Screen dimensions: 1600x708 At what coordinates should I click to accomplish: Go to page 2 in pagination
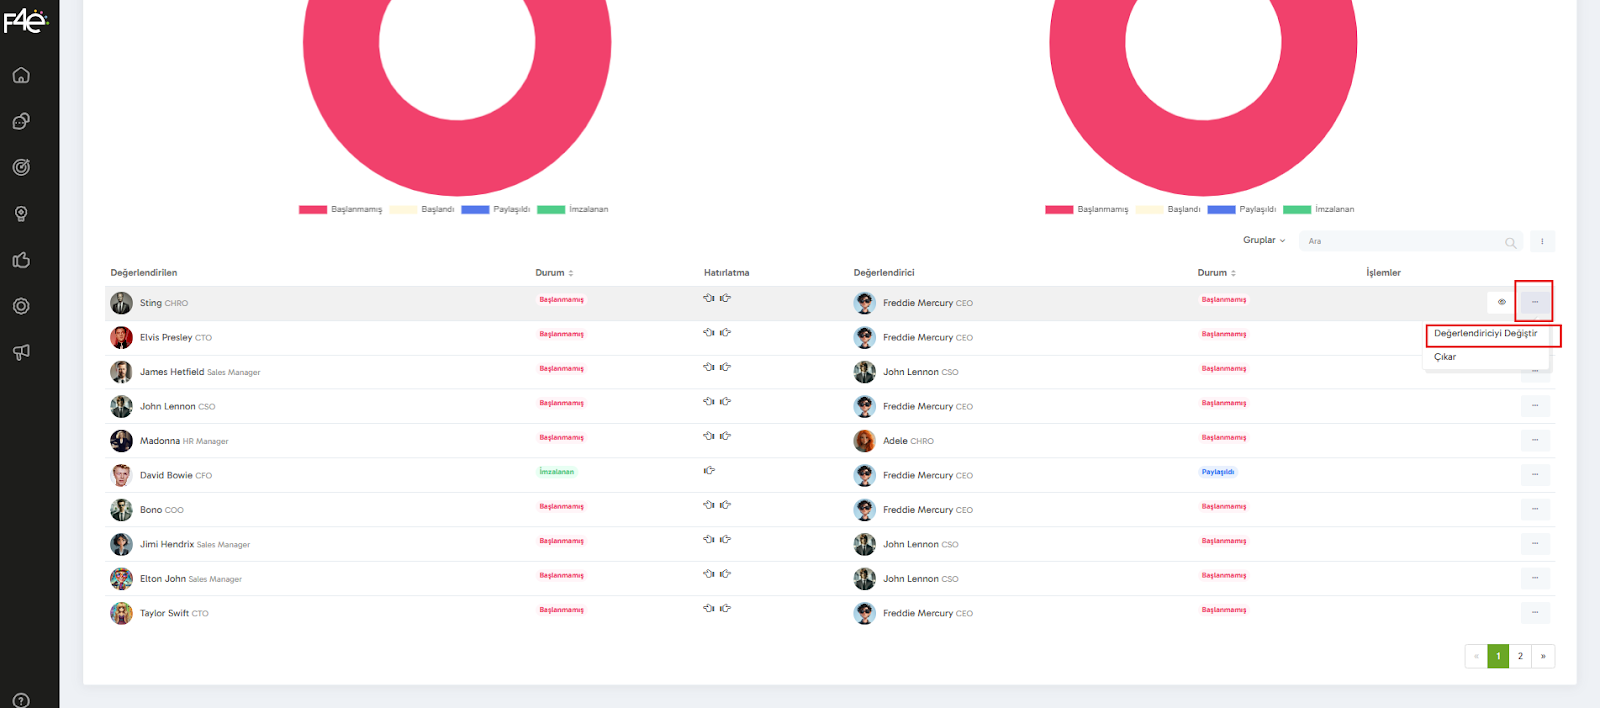tap(1520, 656)
